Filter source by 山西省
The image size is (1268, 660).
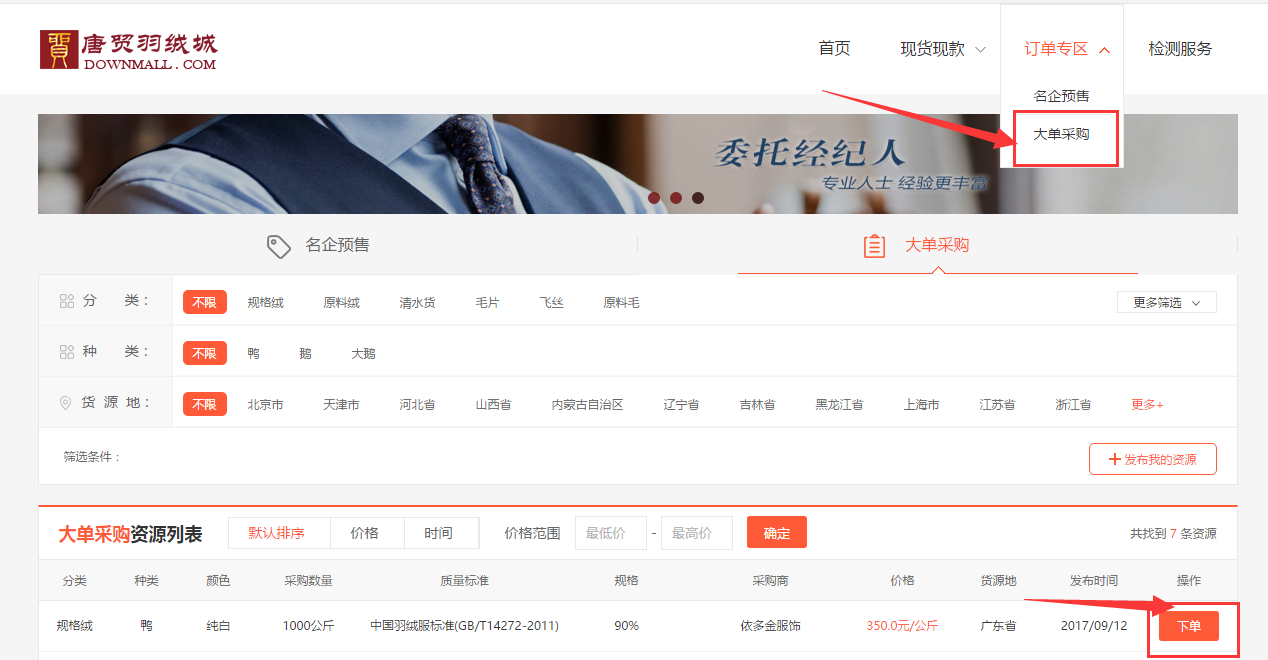tap(494, 404)
